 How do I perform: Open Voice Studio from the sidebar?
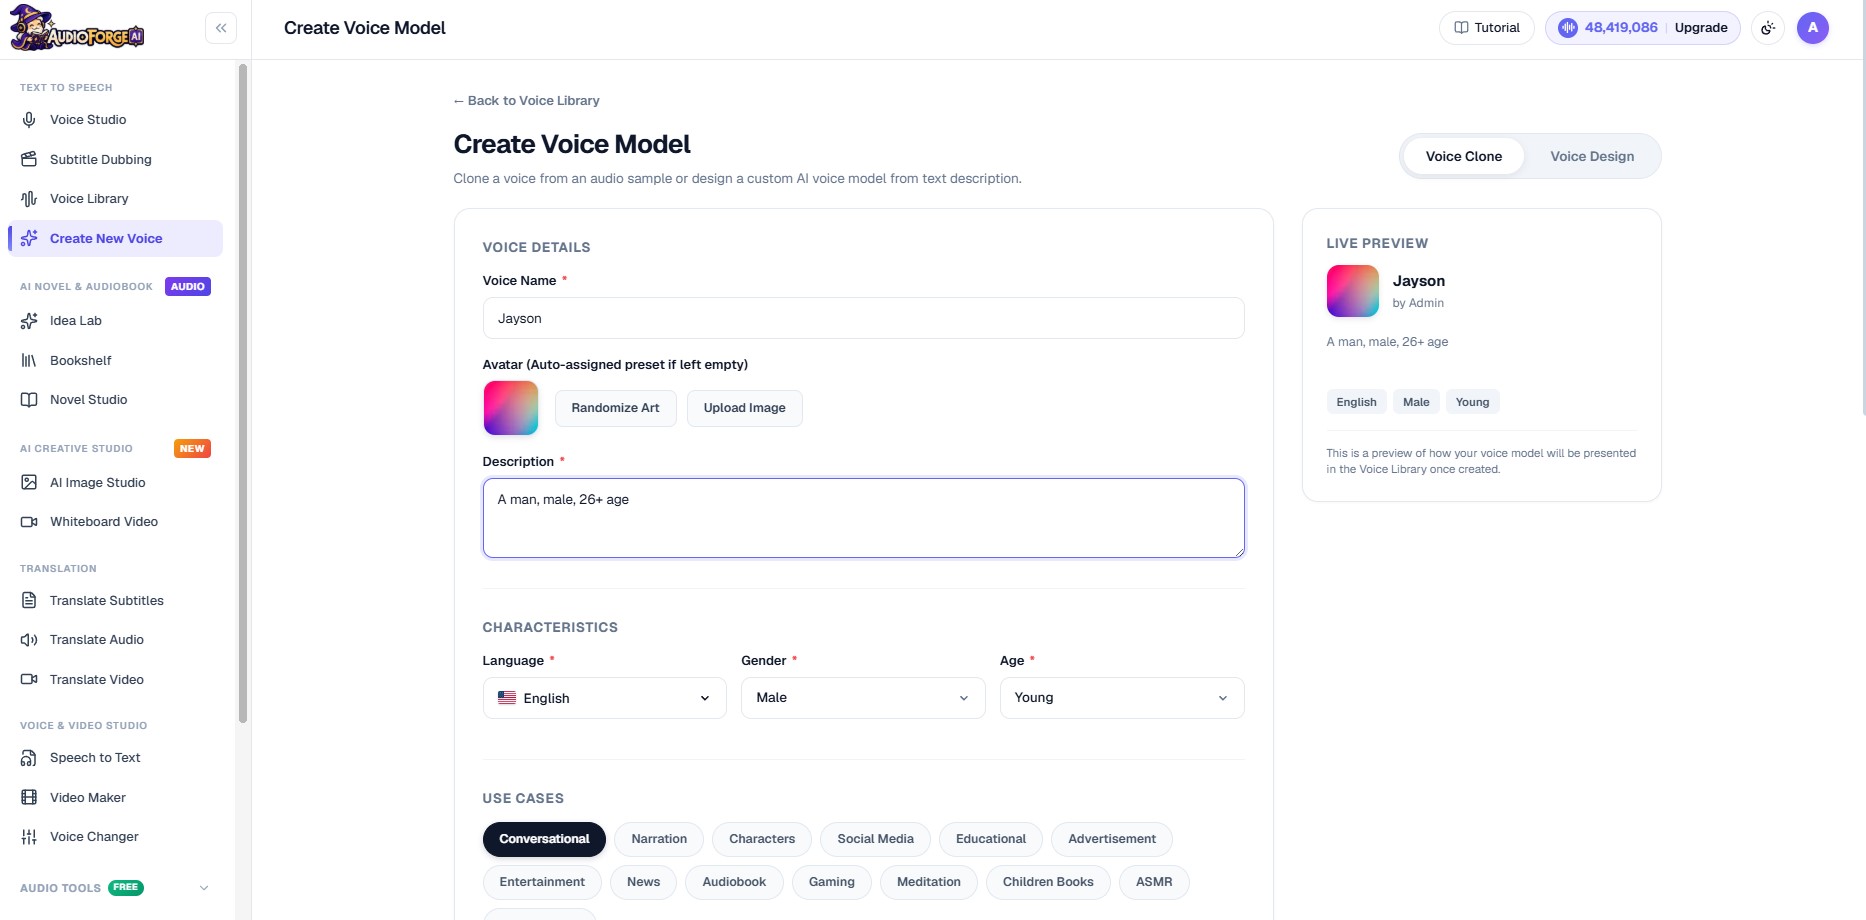115,120
